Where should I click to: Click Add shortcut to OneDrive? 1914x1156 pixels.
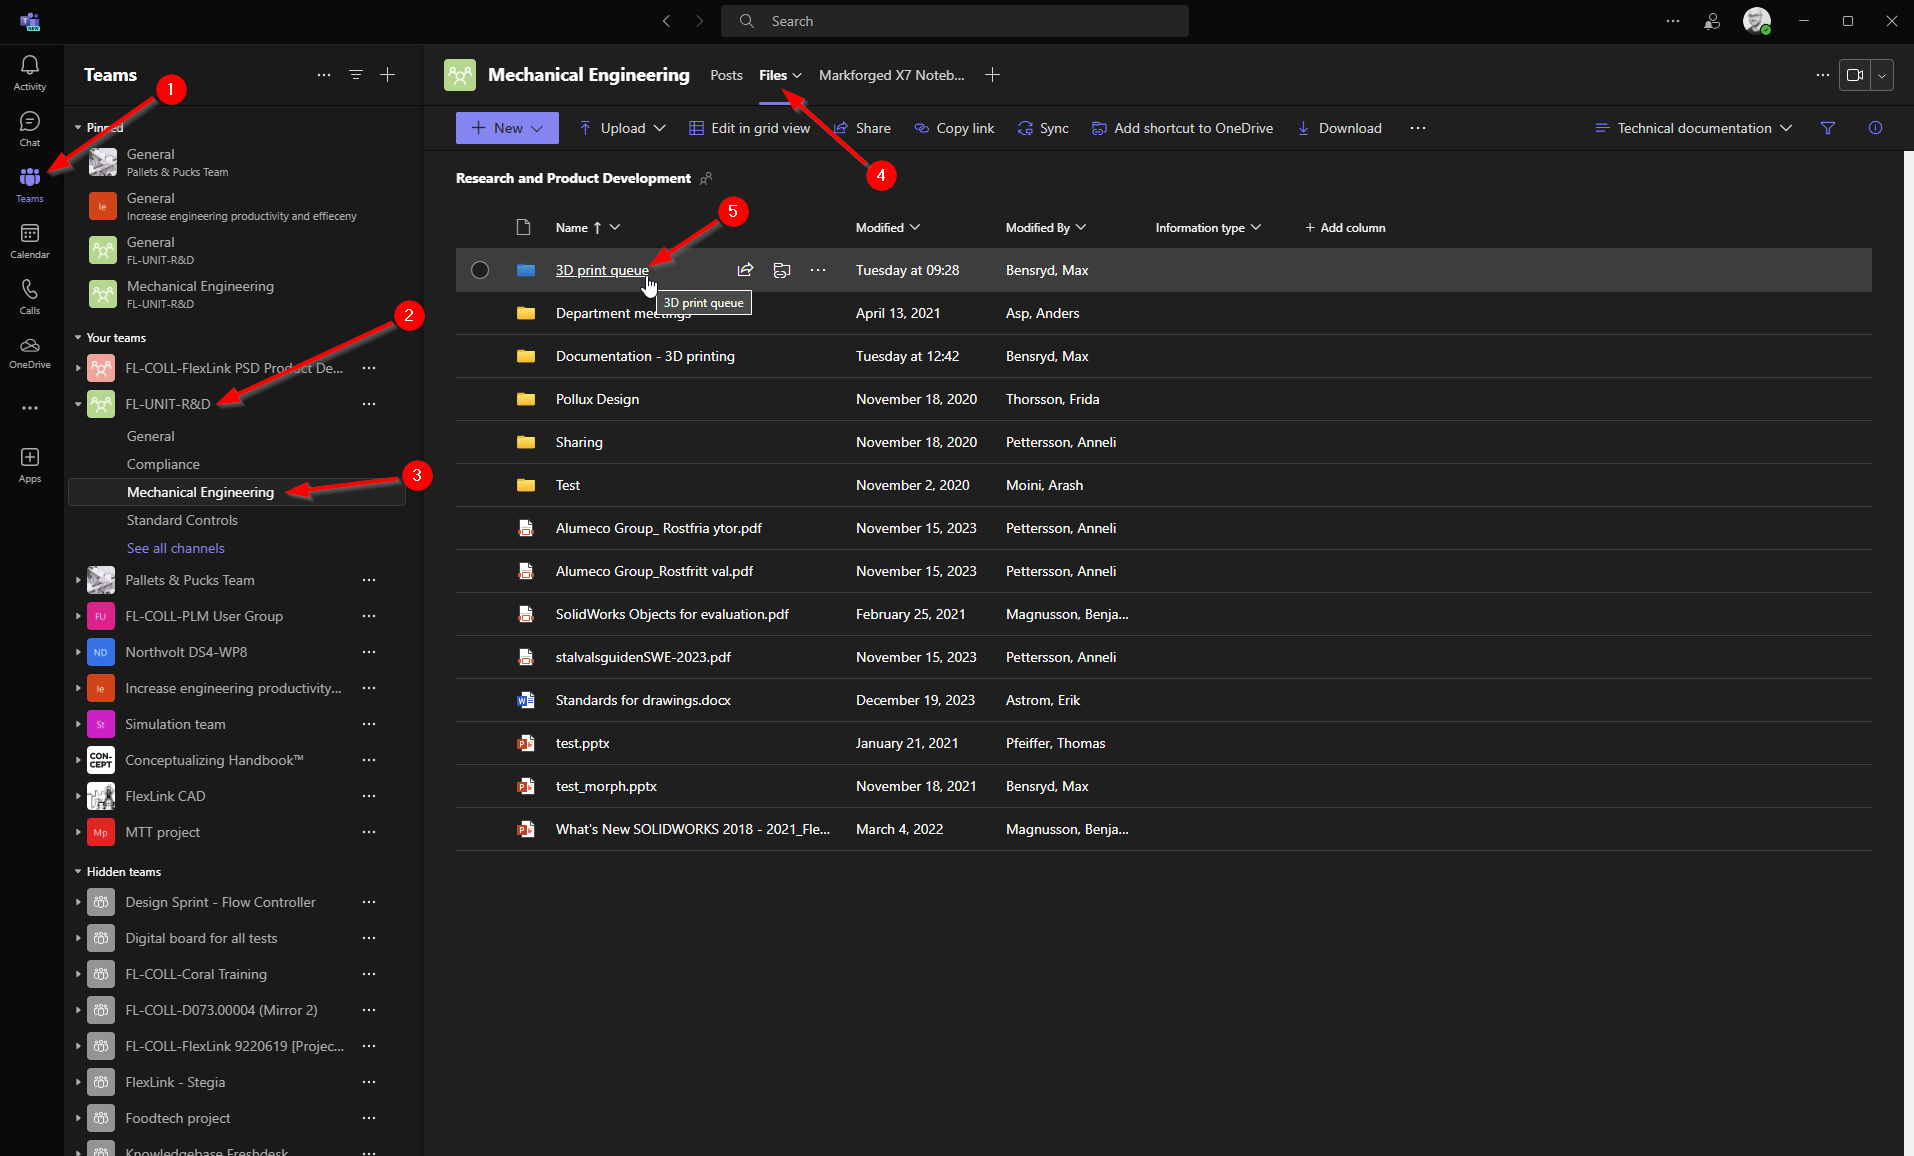click(x=1182, y=128)
